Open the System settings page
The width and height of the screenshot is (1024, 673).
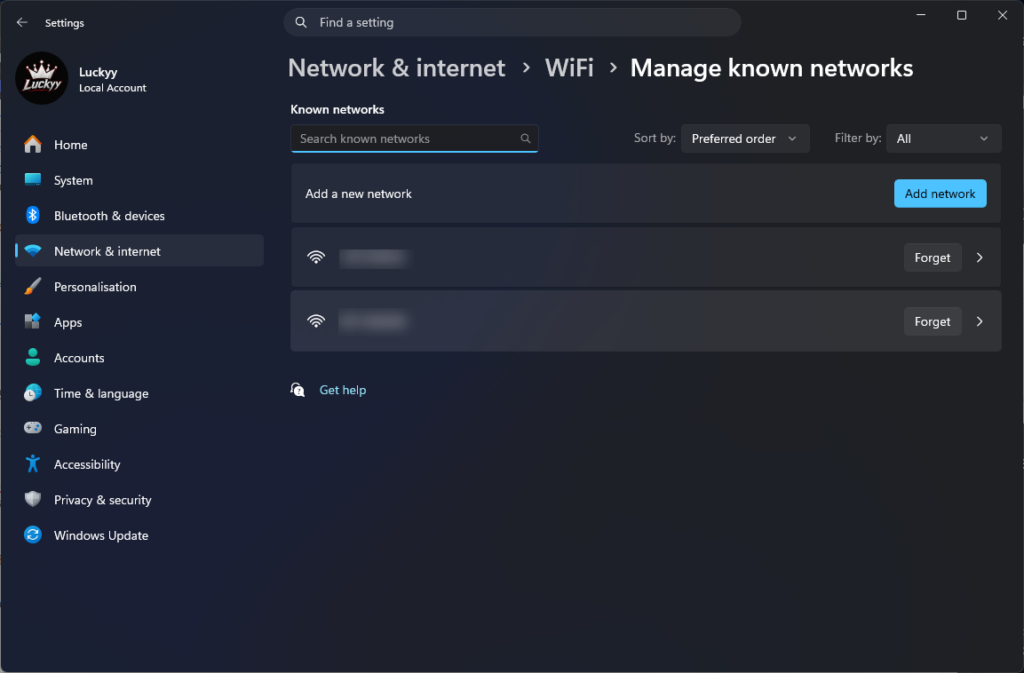[x=139, y=180]
